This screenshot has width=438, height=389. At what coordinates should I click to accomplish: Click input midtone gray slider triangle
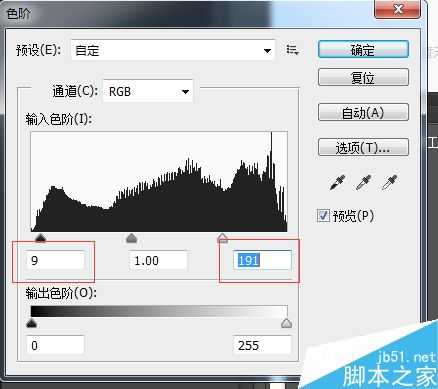pos(132,238)
